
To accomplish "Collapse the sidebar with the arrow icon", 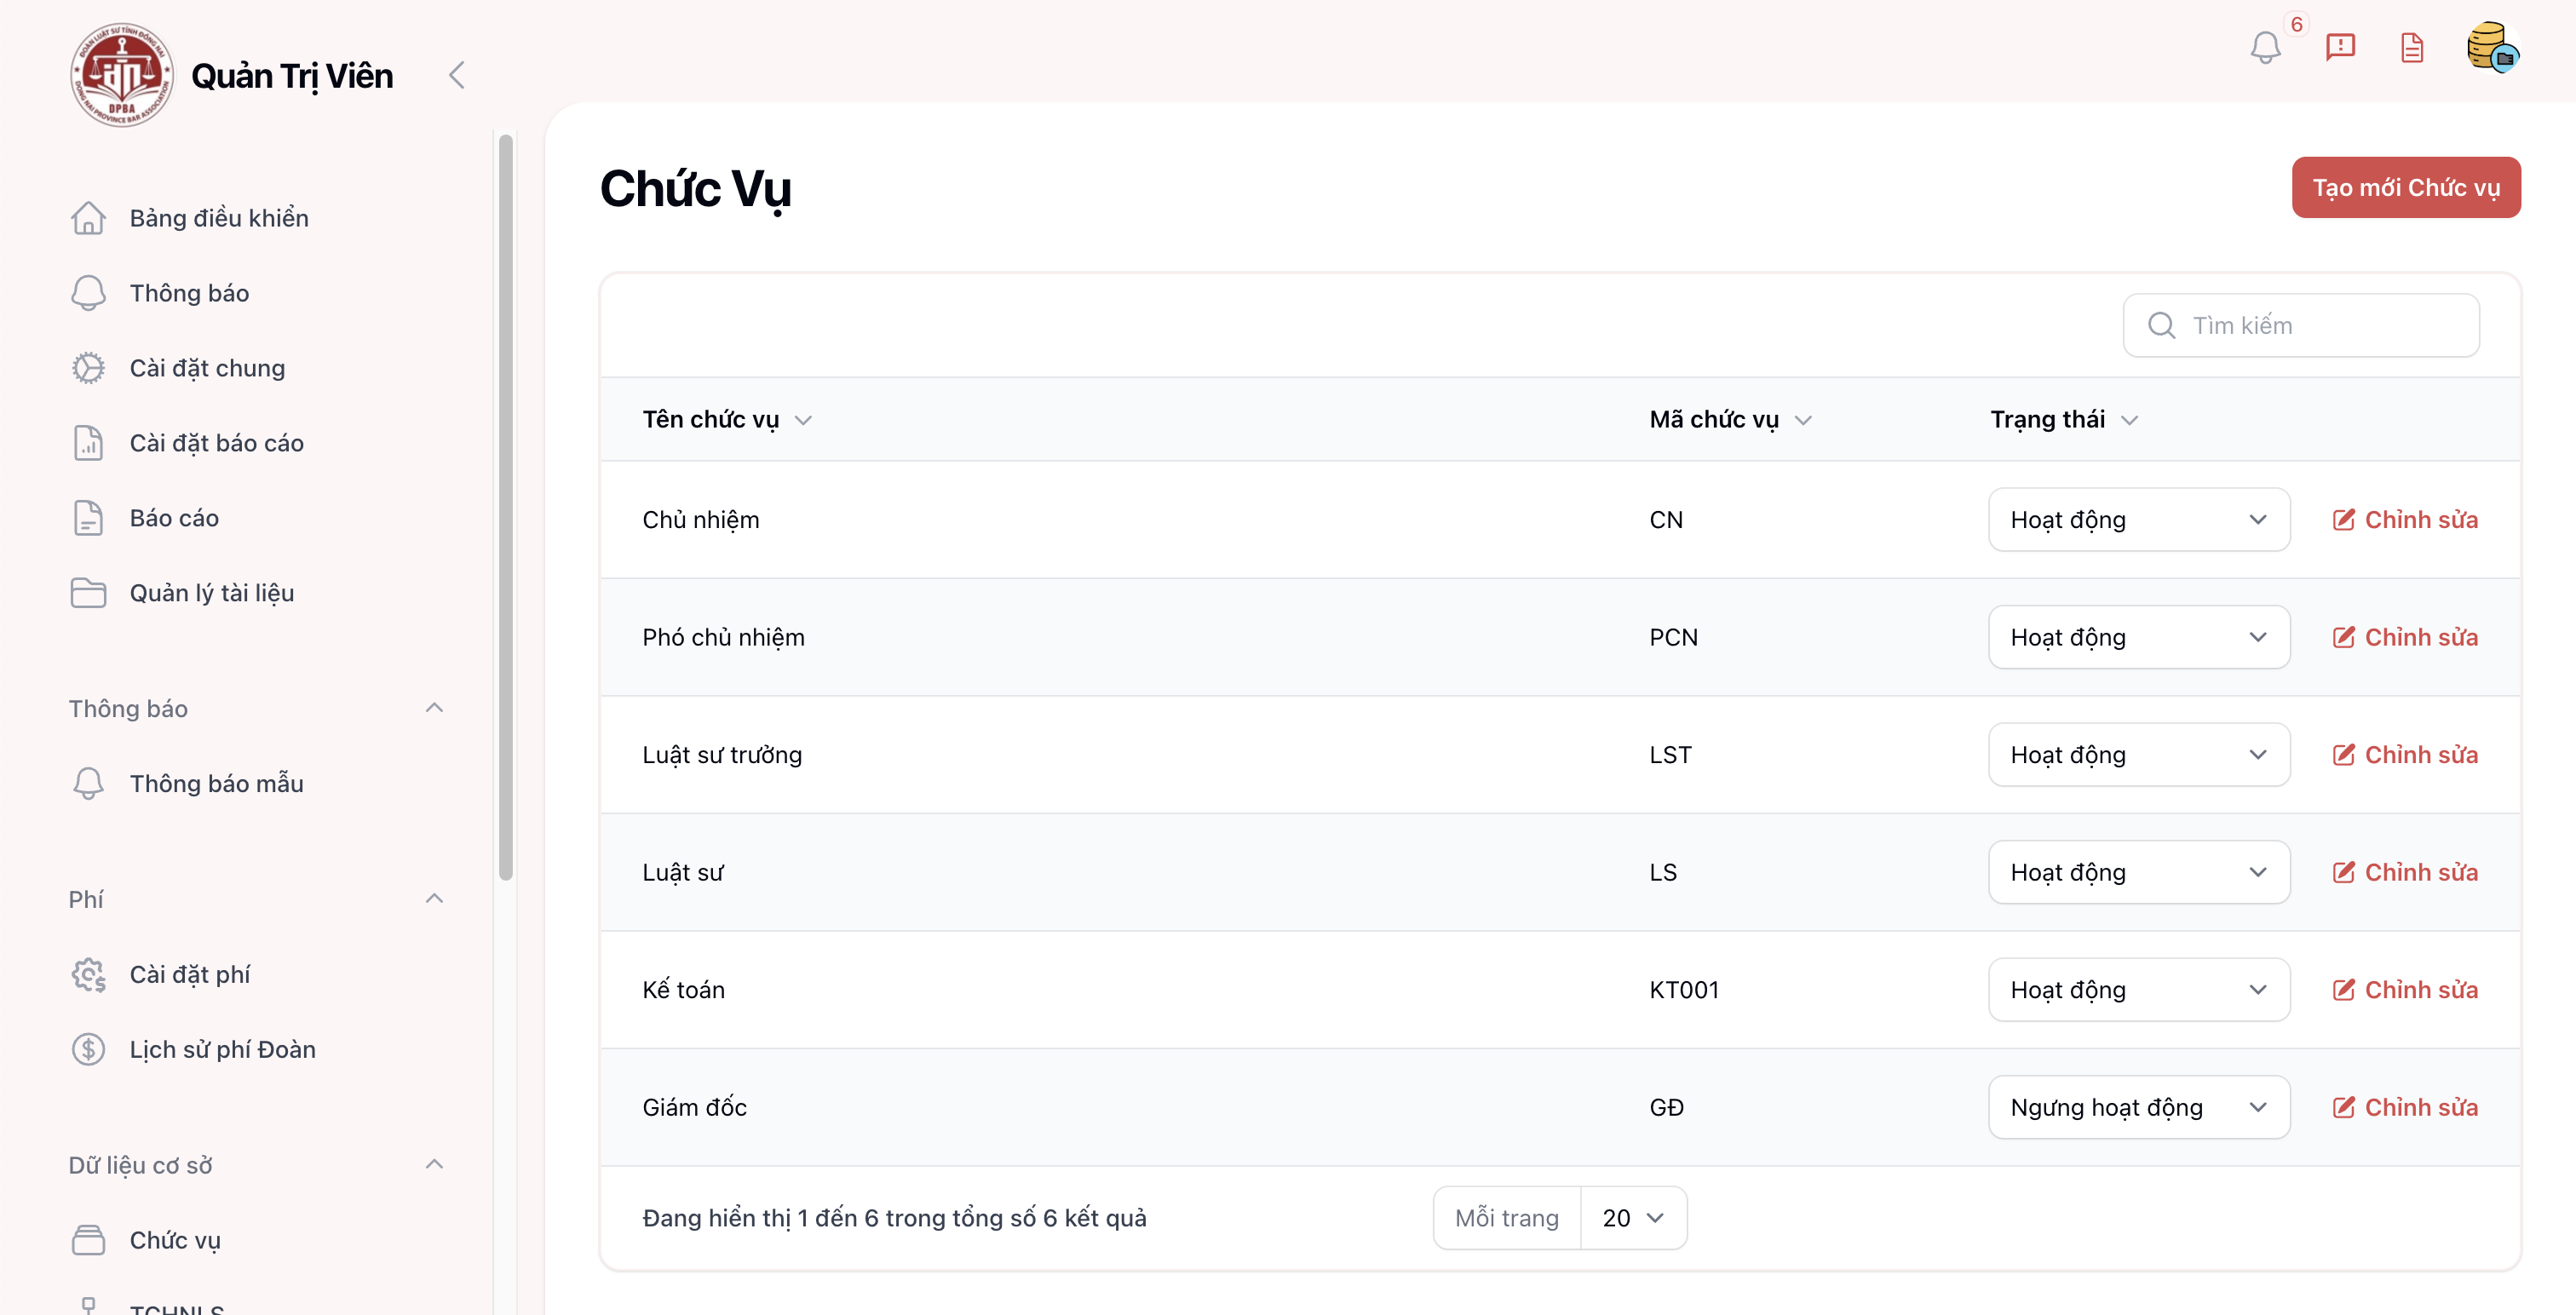I will 457,75.
